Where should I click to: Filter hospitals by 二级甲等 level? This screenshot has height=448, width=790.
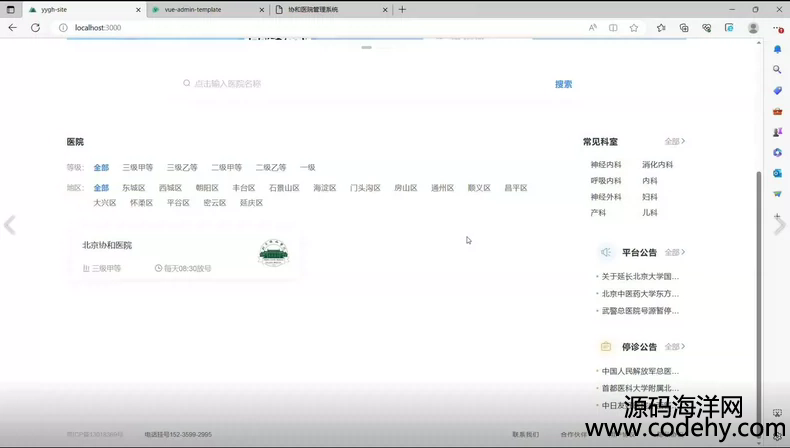click(226, 167)
